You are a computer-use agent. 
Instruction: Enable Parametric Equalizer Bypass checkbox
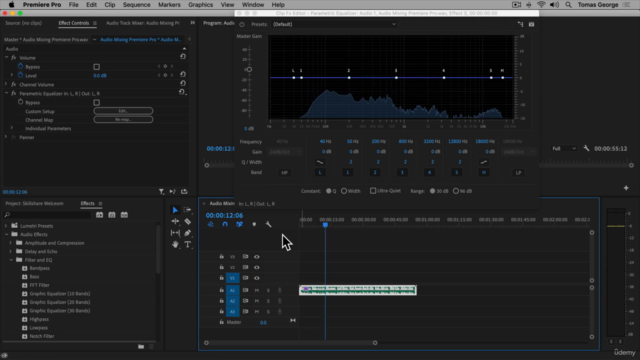tap(96, 102)
